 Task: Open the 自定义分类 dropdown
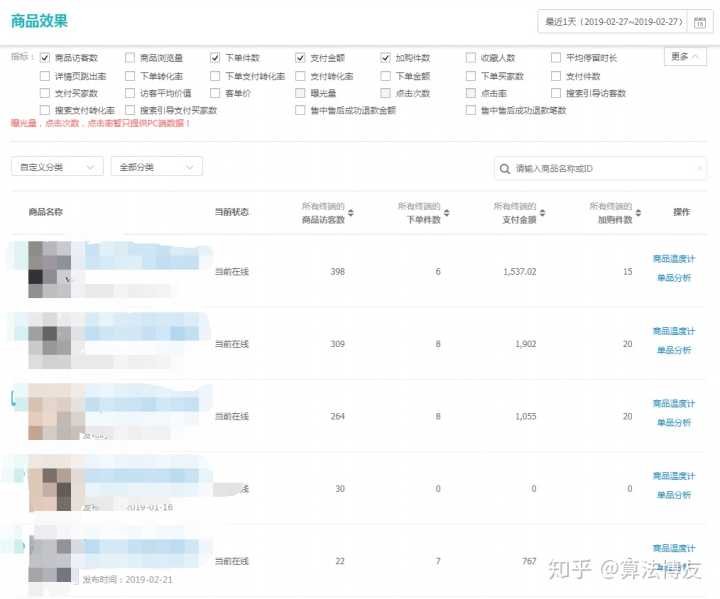(57, 167)
